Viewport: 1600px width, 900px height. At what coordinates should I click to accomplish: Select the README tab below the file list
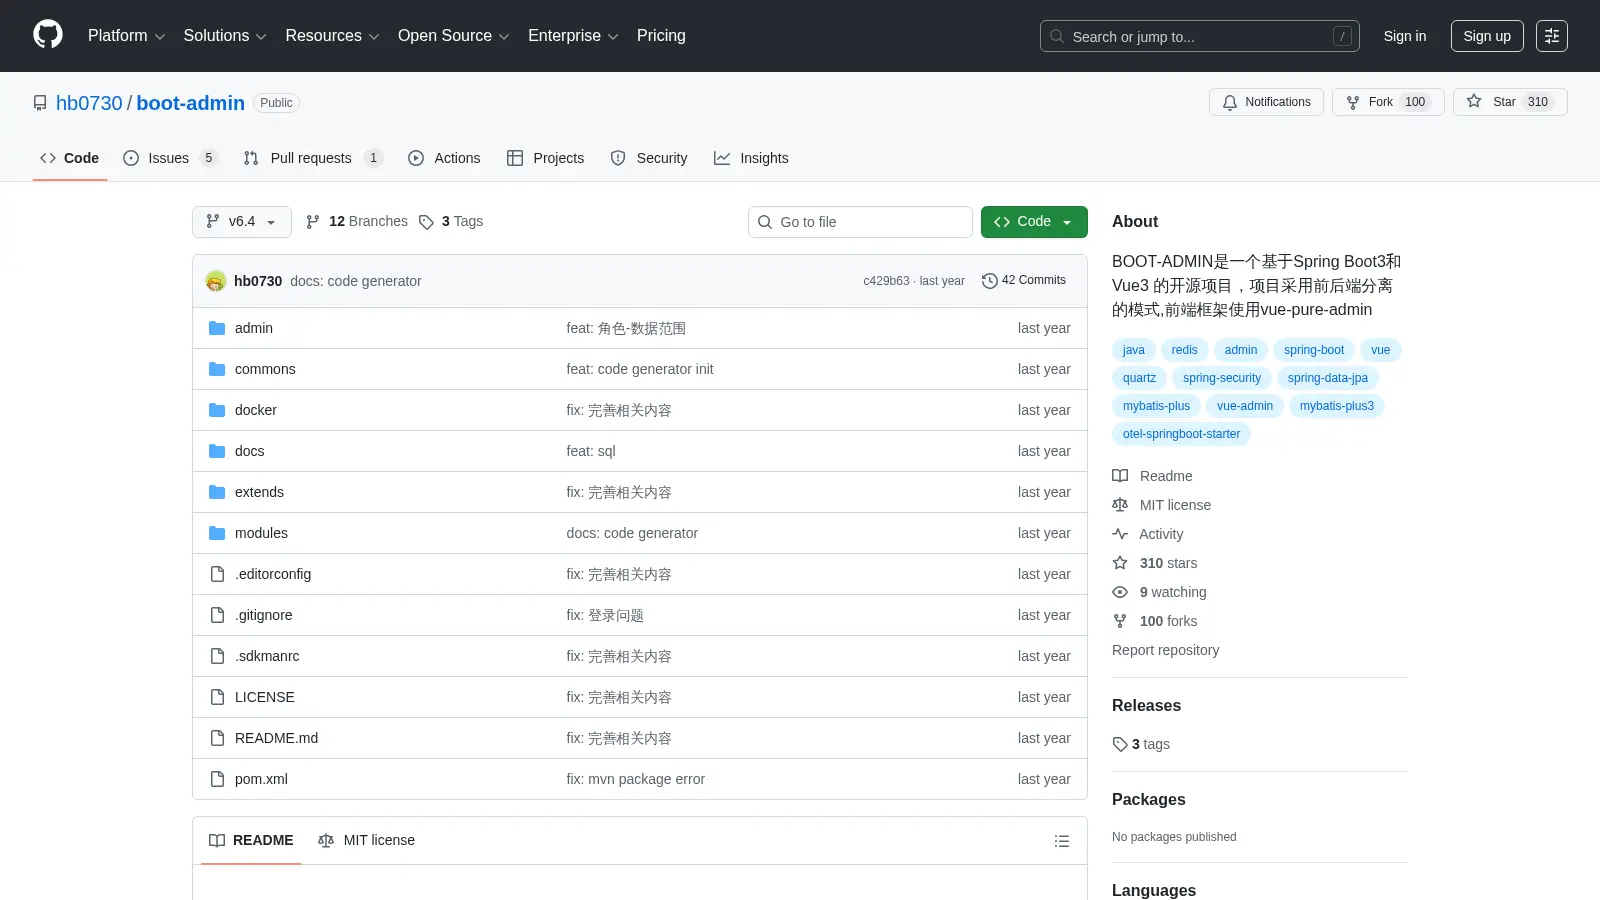click(251, 841)
